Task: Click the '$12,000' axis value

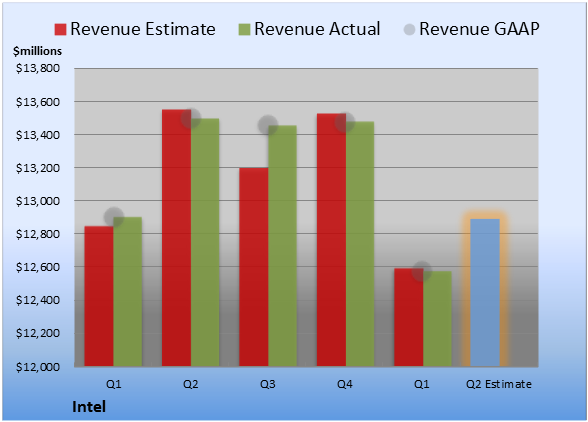Action: point(38,366)
